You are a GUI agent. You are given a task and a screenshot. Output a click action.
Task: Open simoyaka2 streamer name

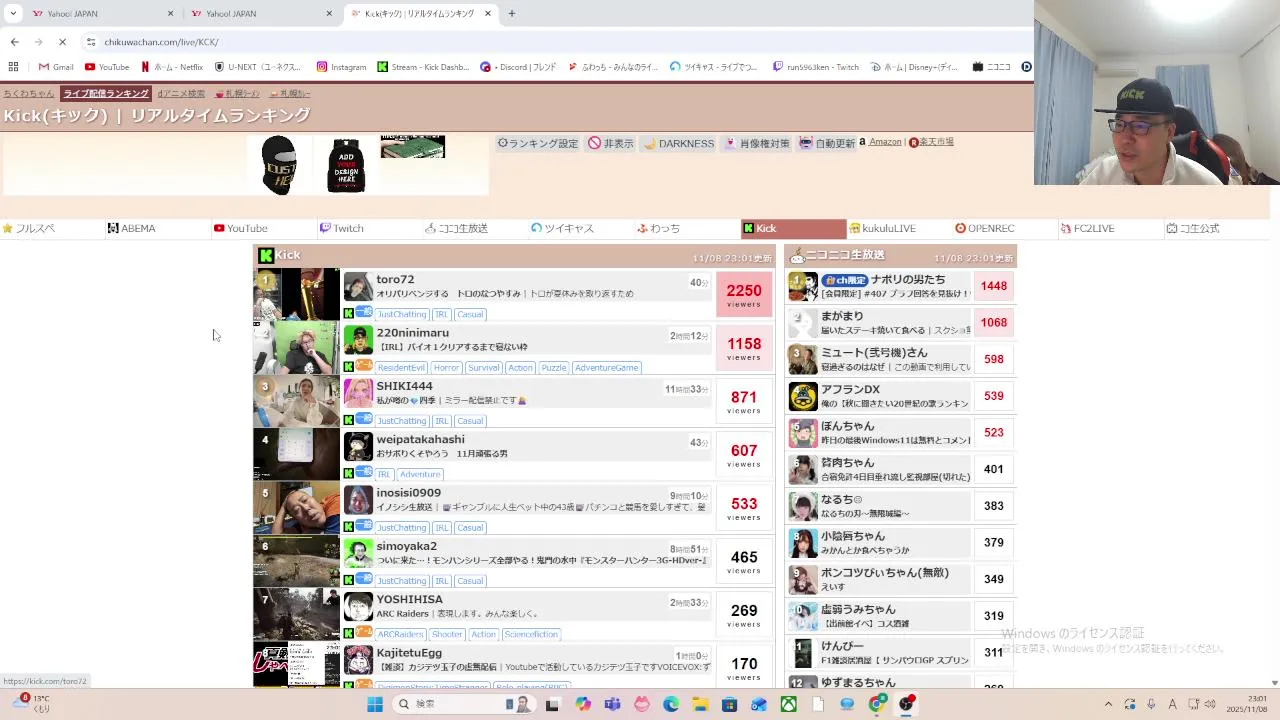(406, 547)
